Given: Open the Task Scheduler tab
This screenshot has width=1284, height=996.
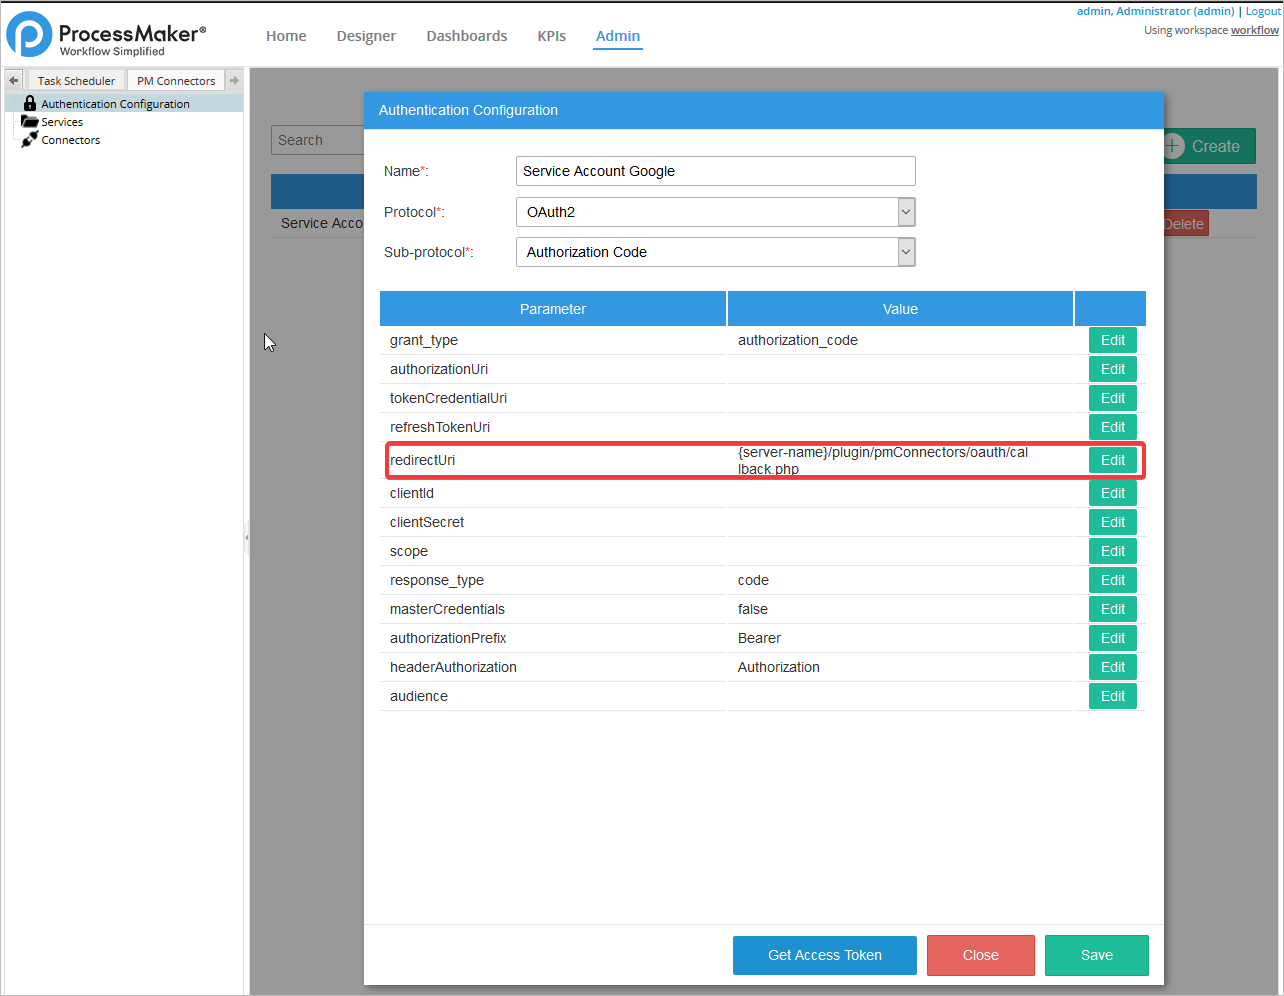Looking at the screenshot, I should [x=76, y=81].
